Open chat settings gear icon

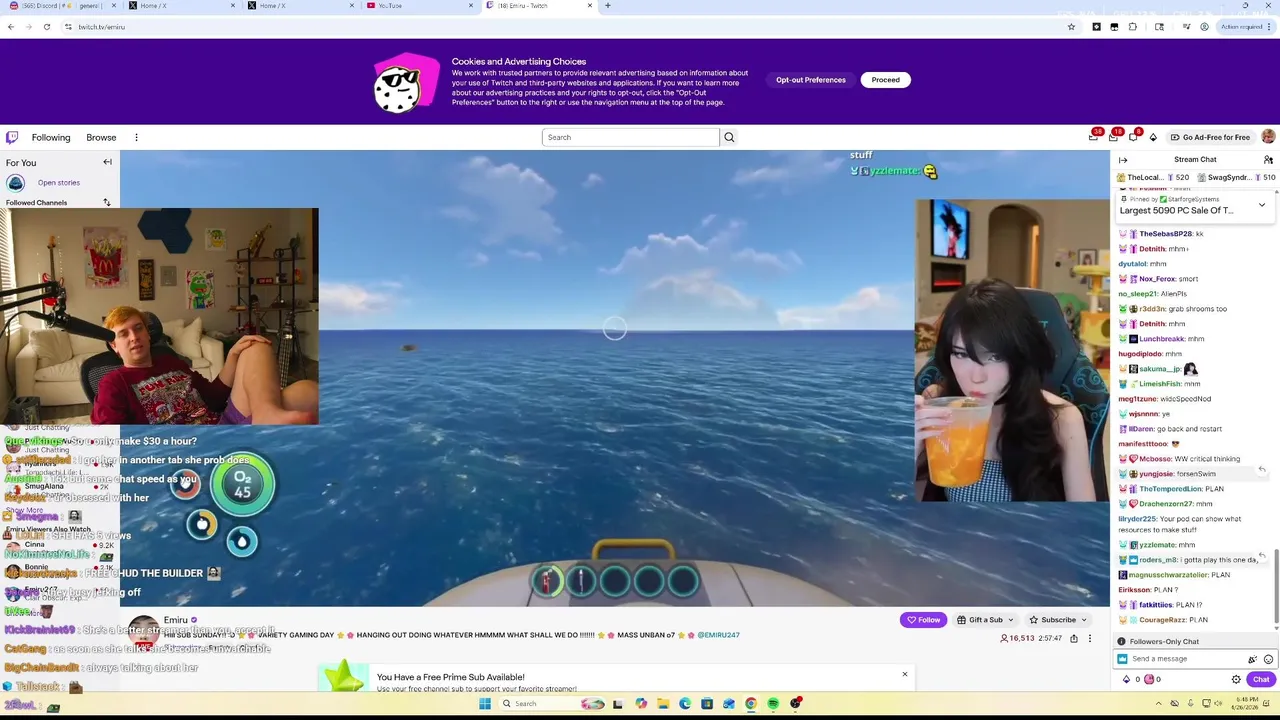click(1236, 679)
